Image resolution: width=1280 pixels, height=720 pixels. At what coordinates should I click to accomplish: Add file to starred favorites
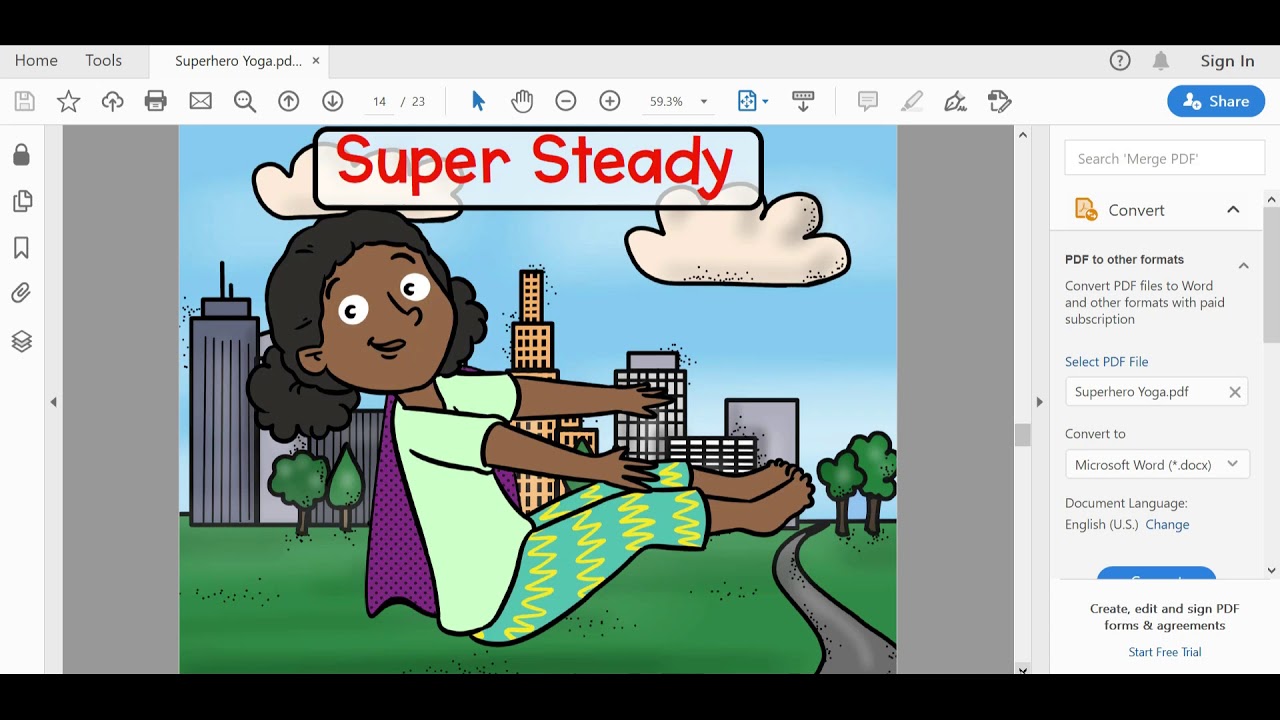(68, 101)
